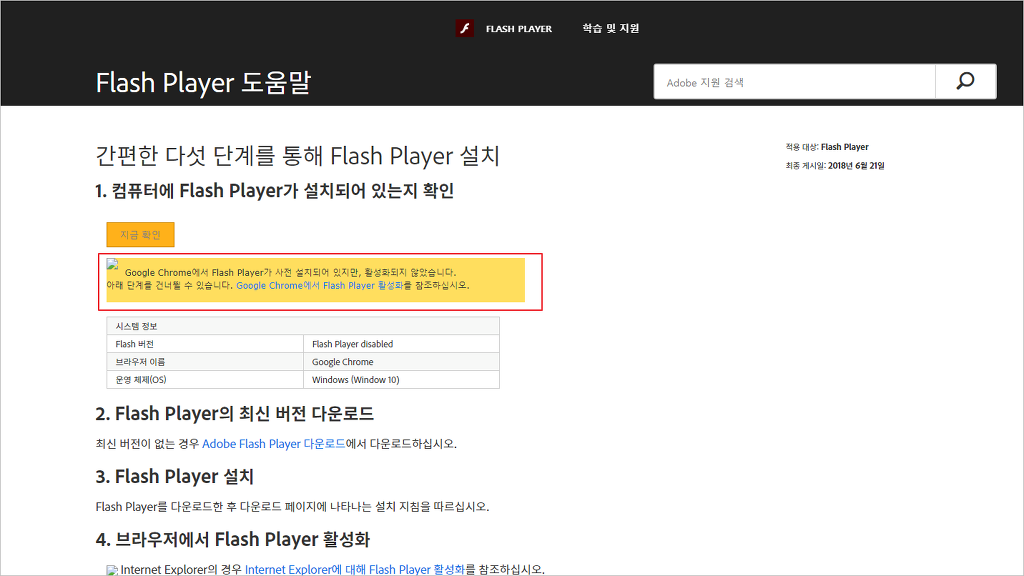Click the Adobe 지원 검색 search field
Image resolution: width=1024 pixels, height=576 pixels.
tap(794, 82)
